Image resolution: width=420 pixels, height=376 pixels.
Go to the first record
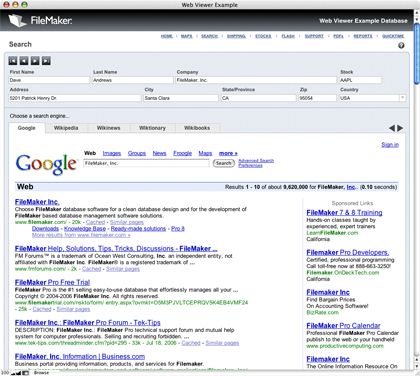(x=13, y=61)
